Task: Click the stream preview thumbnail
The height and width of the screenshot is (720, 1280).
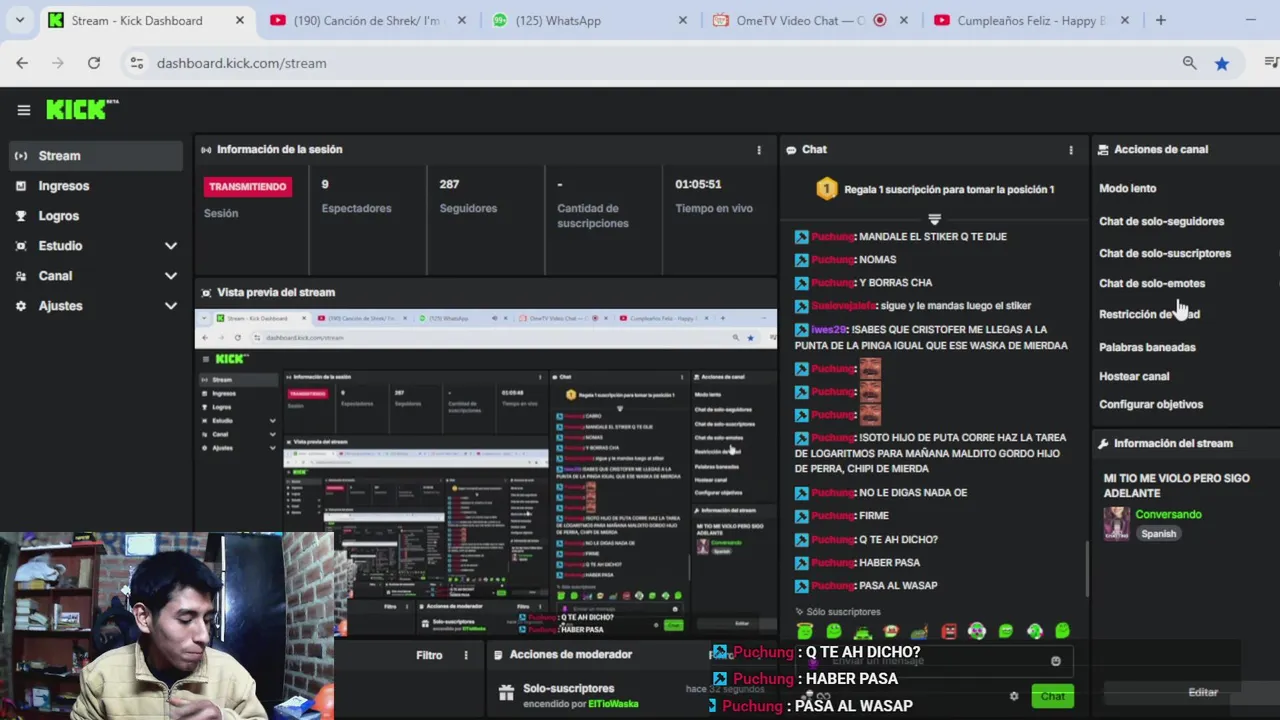Action: 485,470
